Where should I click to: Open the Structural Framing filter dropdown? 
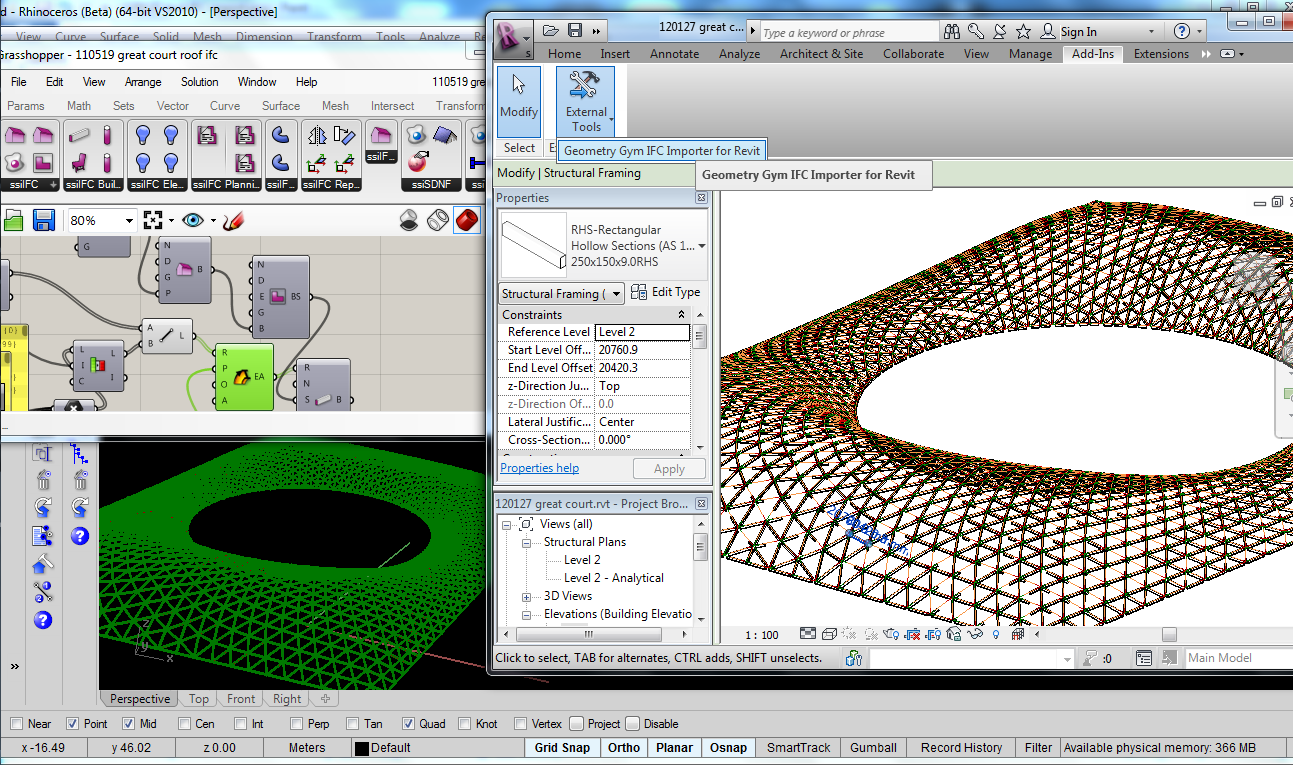(616, 293)
